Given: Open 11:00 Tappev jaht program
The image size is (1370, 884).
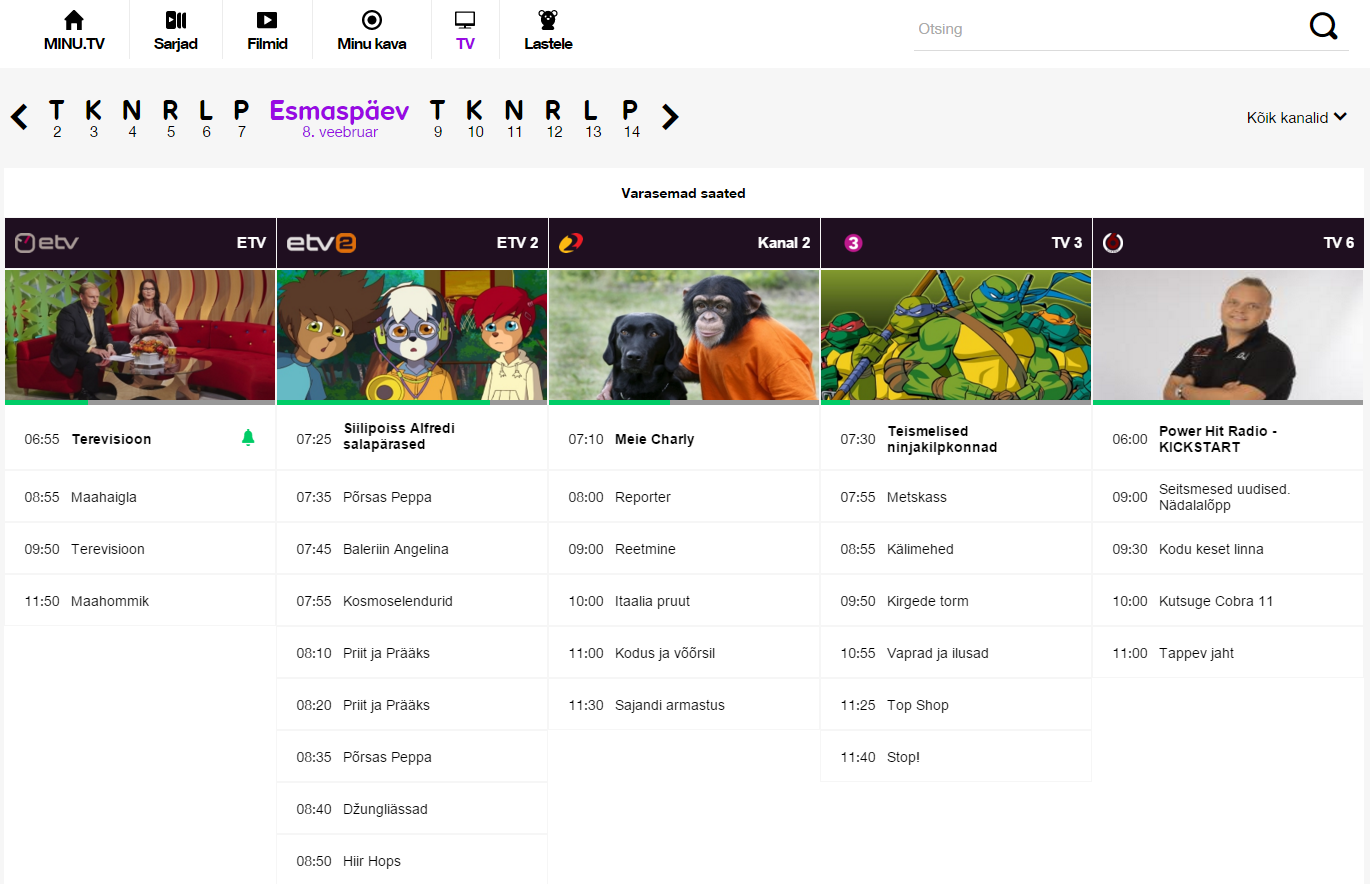Looking at the screenshot, I should 1228,653.
